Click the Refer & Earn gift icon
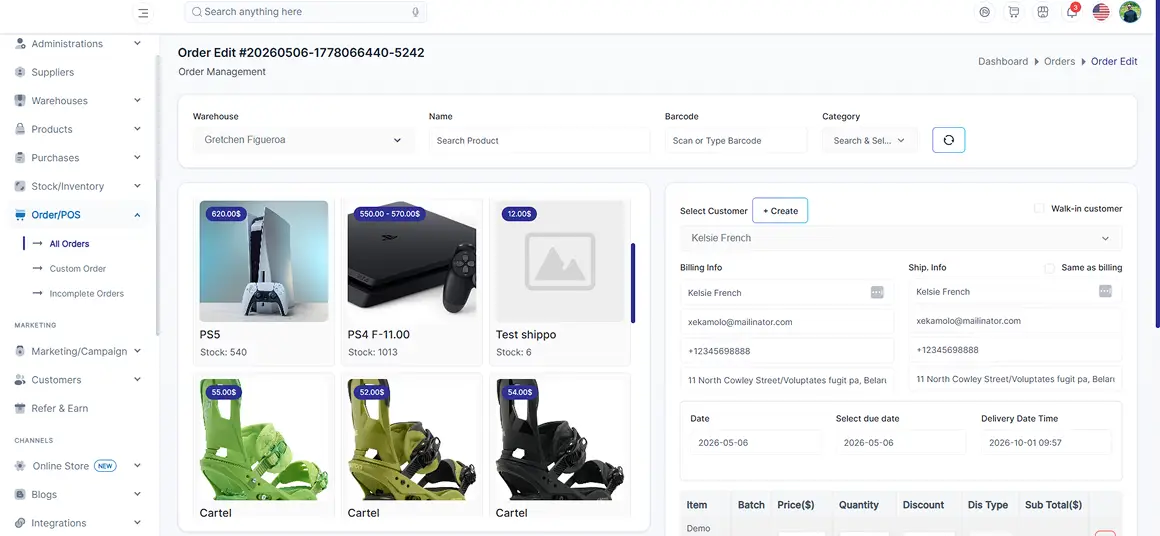The height and width of the screenshot is (536, 1160). point(21,408)
